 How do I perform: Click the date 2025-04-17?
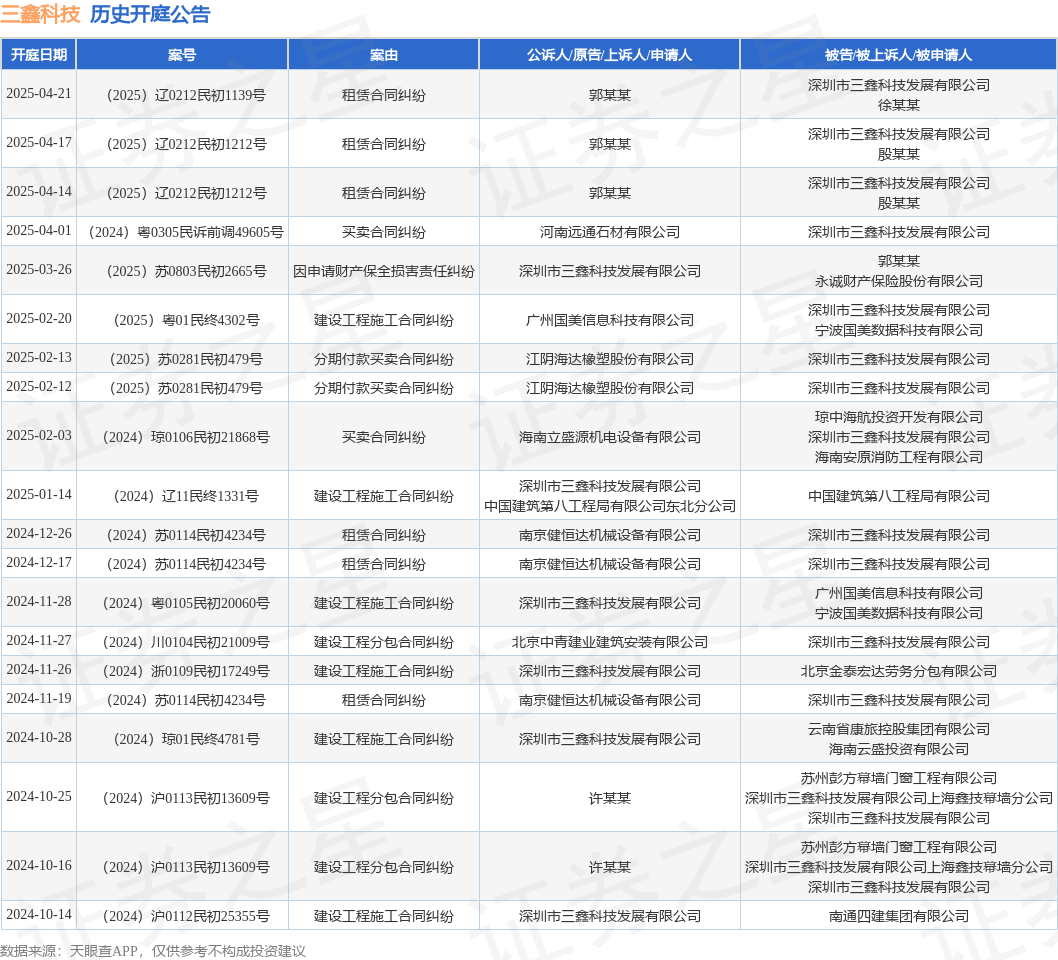[x=38, y=142]
